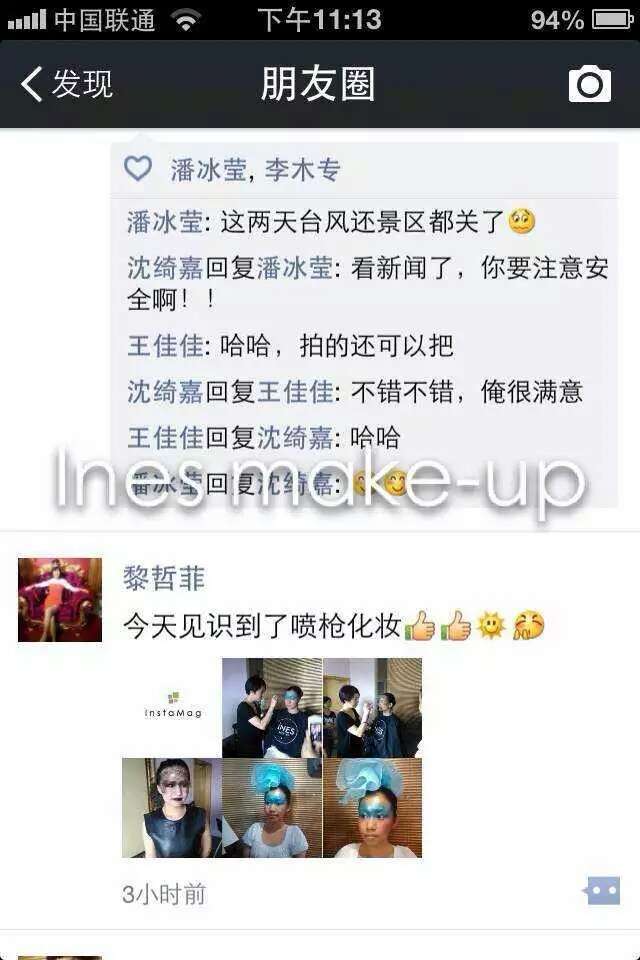Tap the battery indicator icon in status bar
640x960 pixels.
(x=612, y=20)
